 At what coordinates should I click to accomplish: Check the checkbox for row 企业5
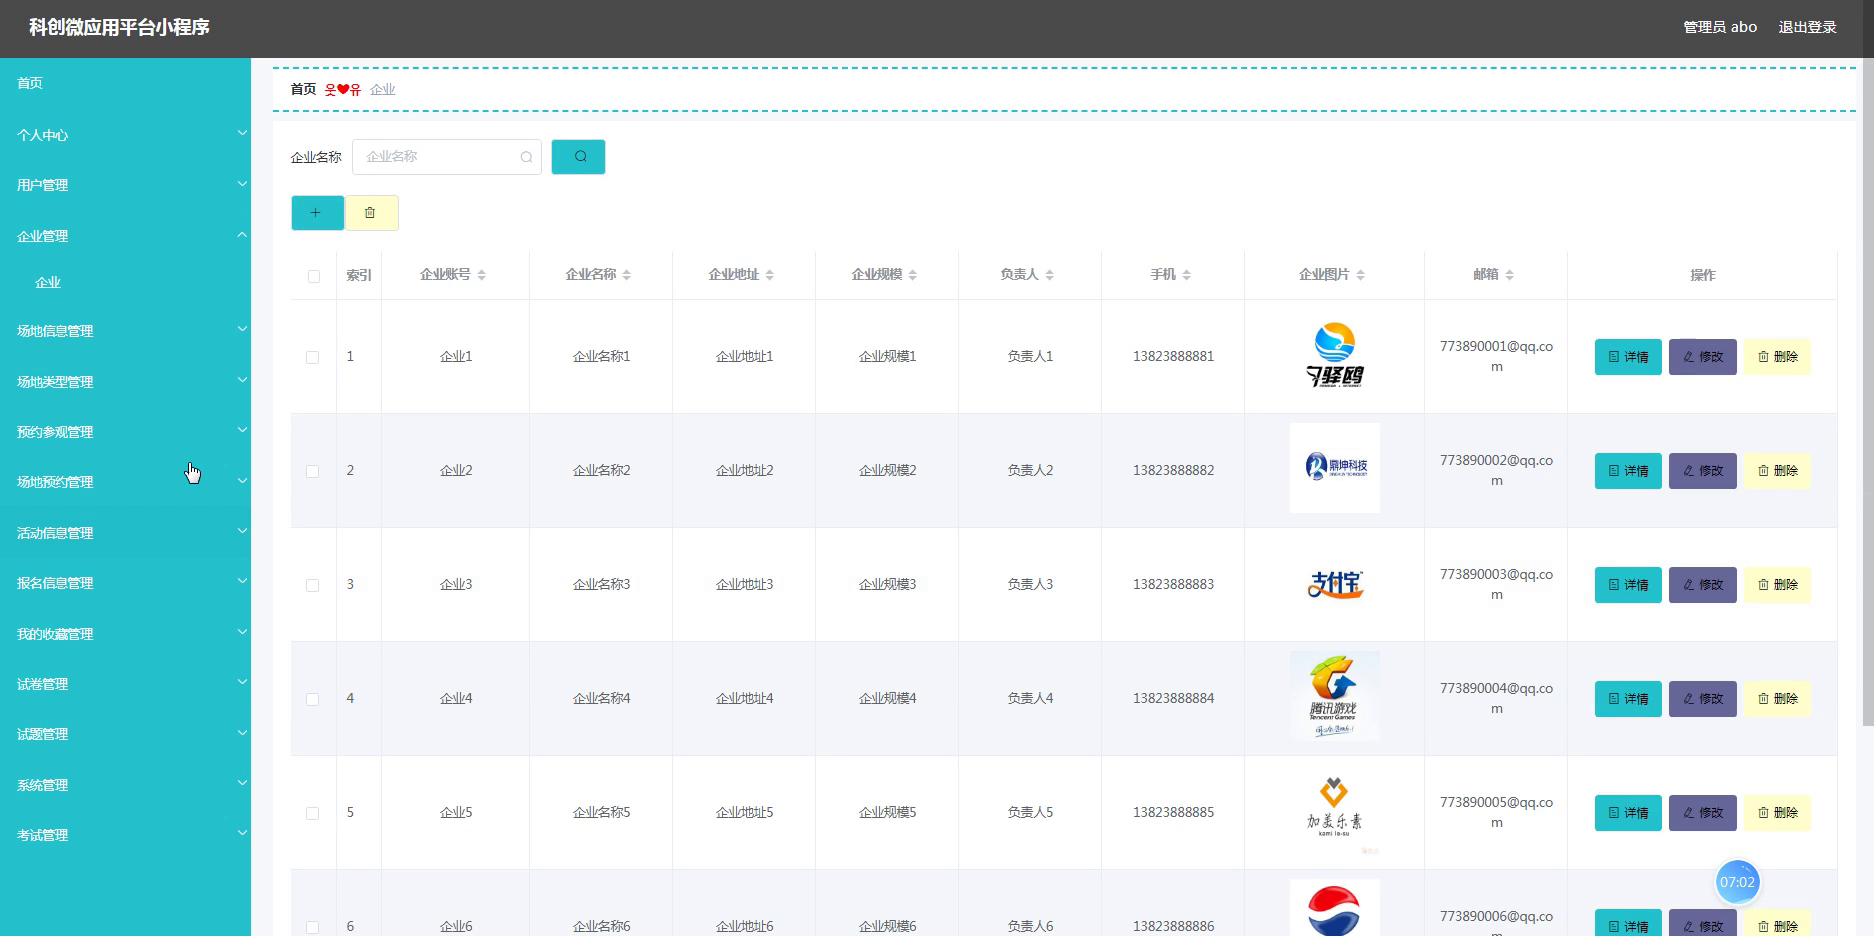pyautogui.click(x=312, y=813)
